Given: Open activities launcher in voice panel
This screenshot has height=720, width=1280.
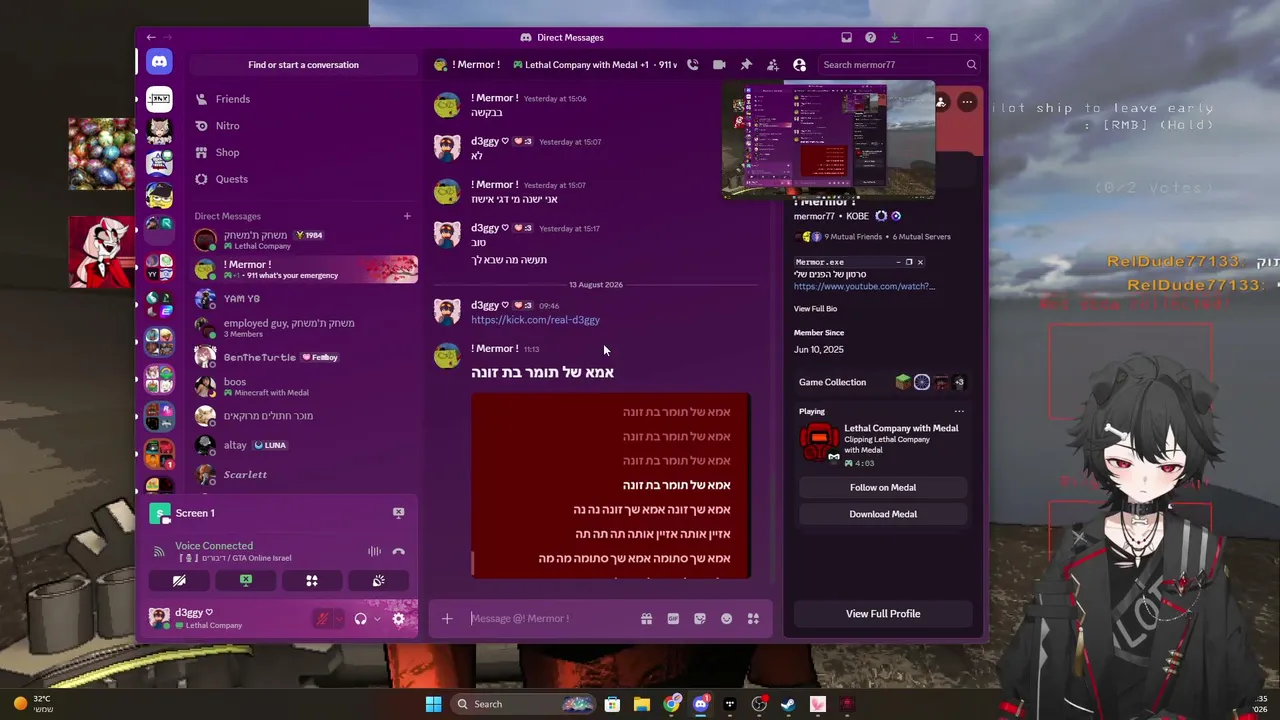Looking at the screenshot, I should pyautogui.click(x=312, y=580).
